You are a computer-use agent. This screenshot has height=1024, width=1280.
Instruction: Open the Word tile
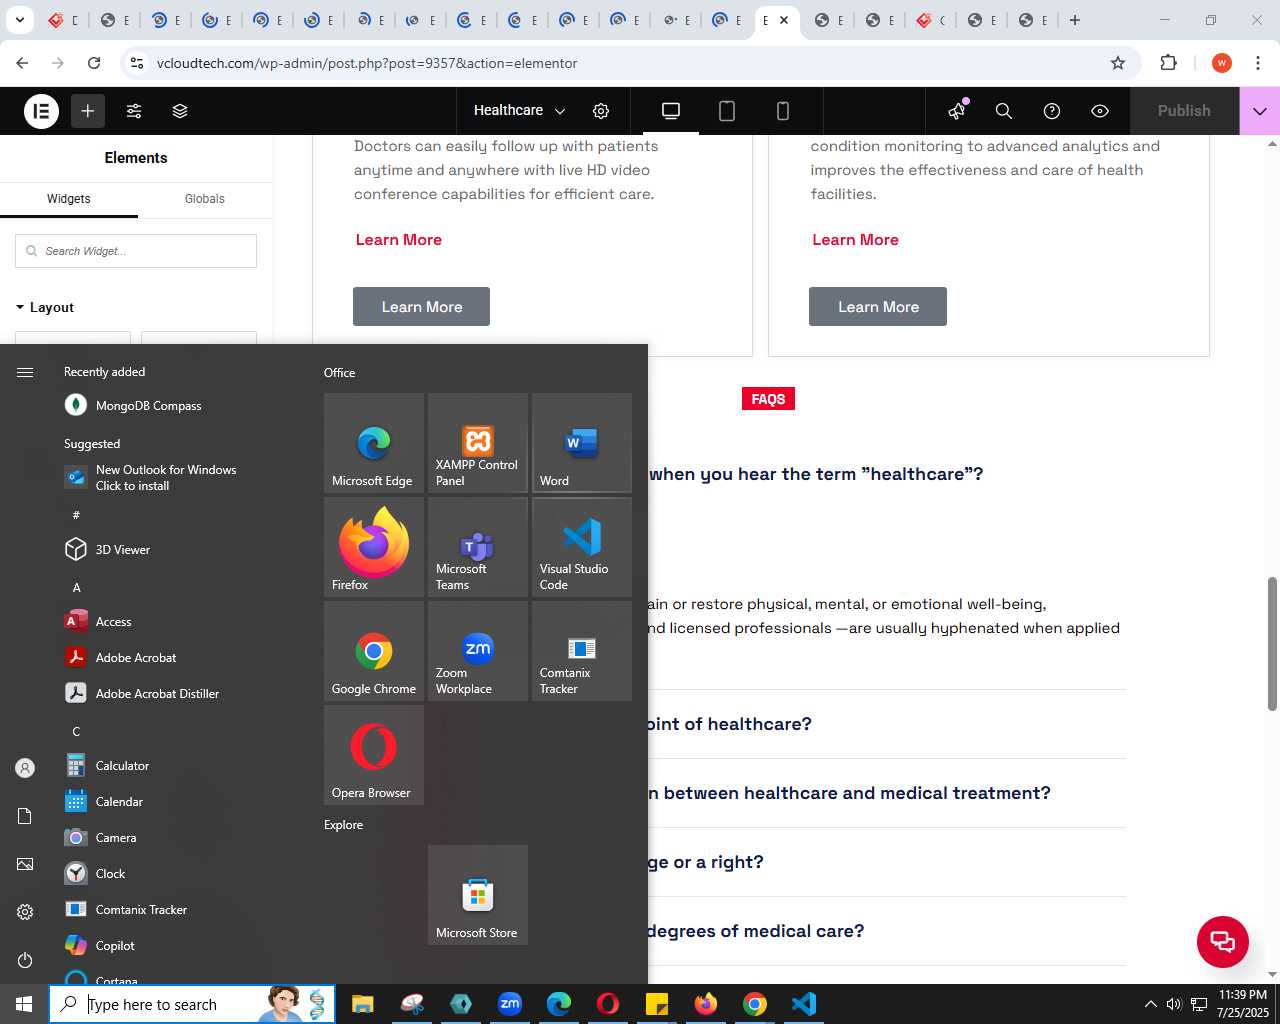pyautogui.click(x=582, y=443)
